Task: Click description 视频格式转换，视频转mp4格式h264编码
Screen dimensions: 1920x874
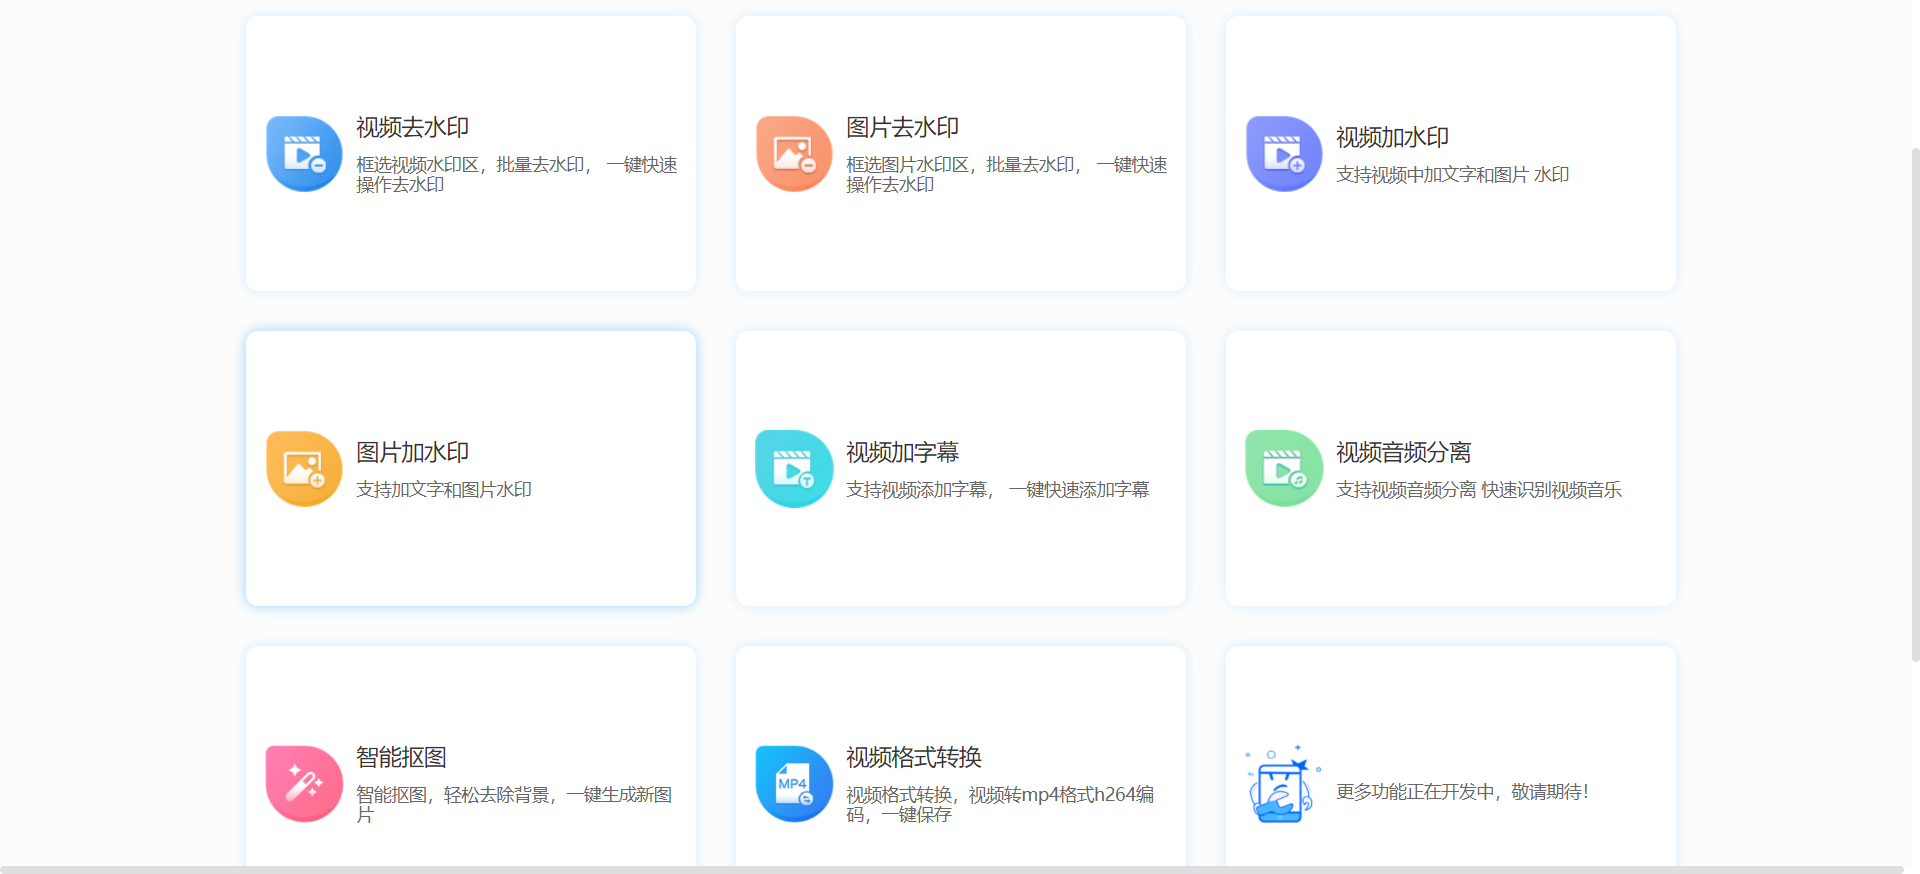Action: (x=1000, y=805)
